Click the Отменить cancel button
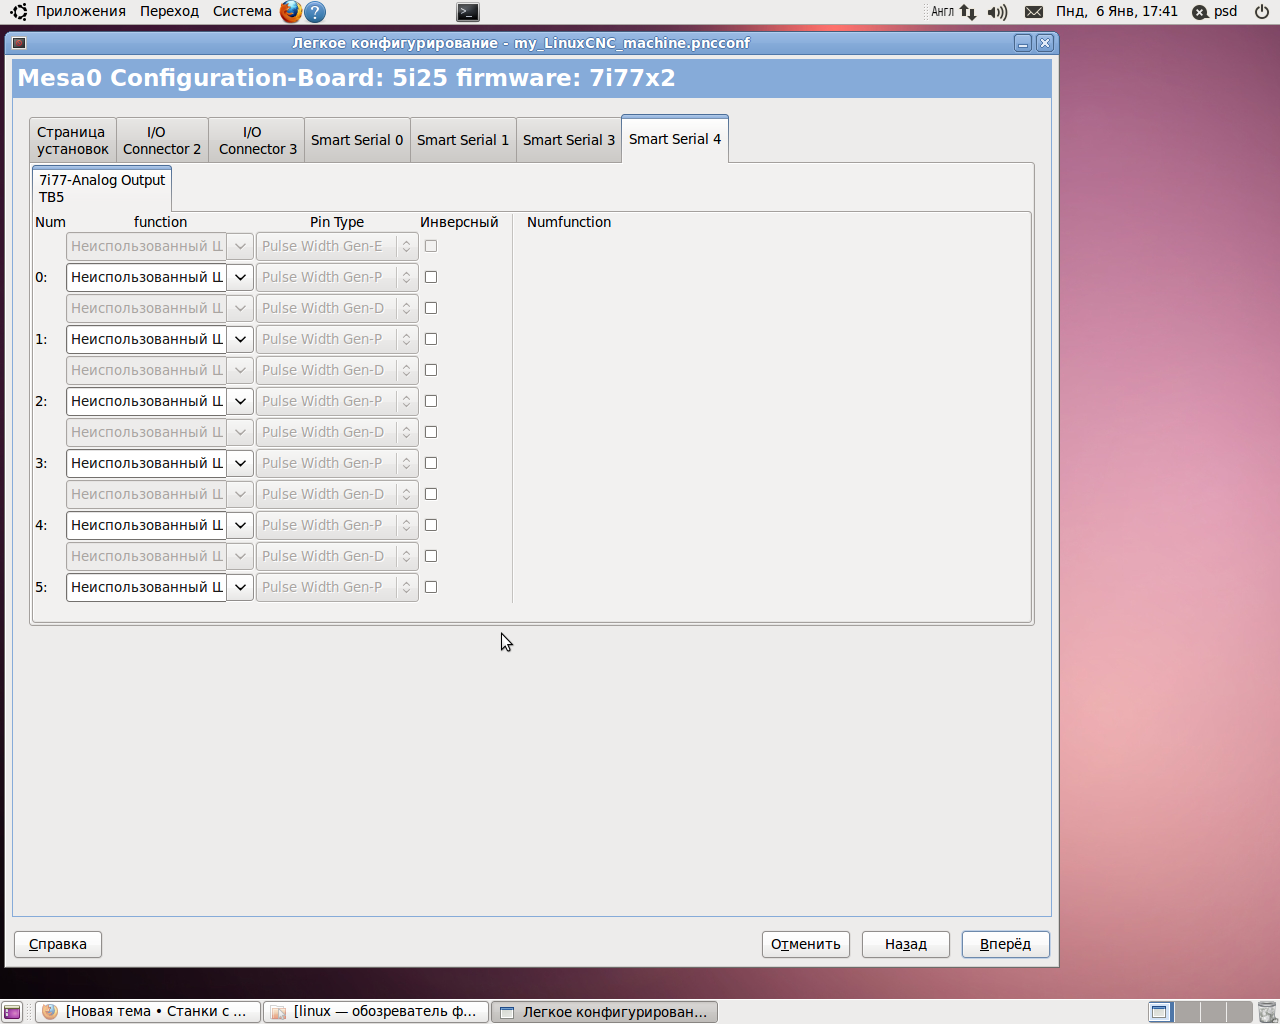The height and width of the screenshot is (1024, 1280). click(x=806, y=944)
